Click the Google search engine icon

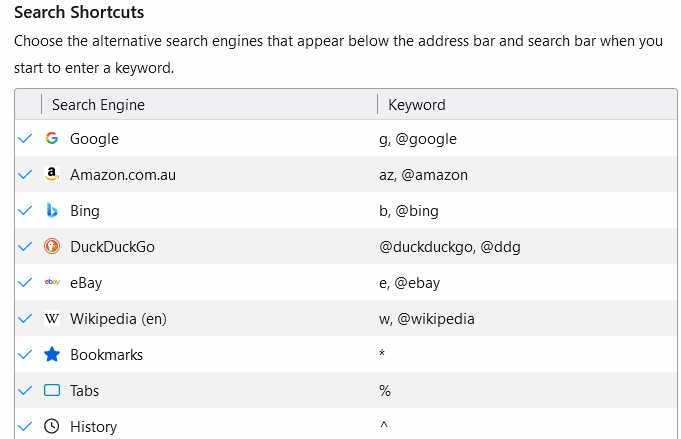(x=52, y=138)
